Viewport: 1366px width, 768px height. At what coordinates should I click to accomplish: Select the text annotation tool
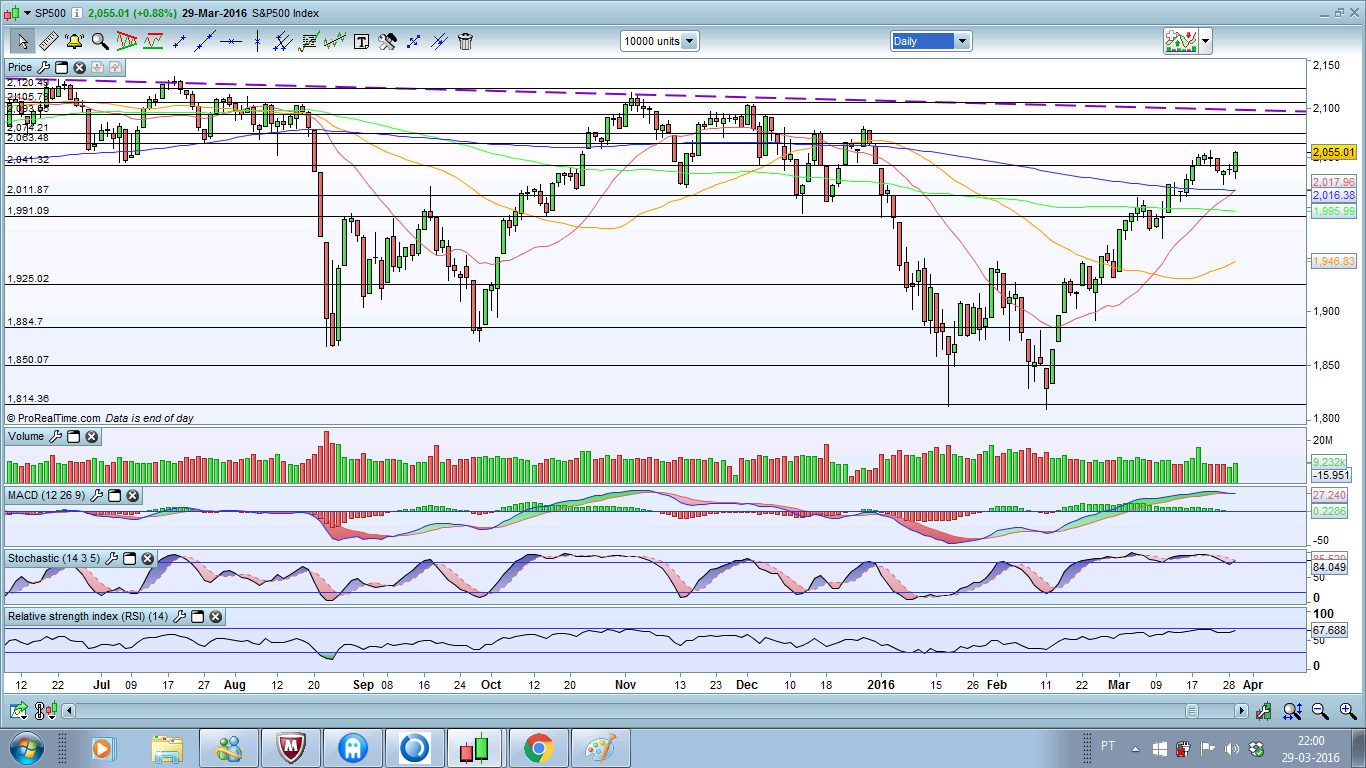(x=361, y=41)
